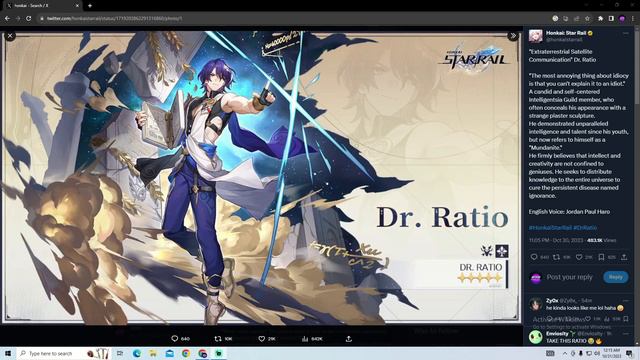640x360 pixels.
Task: Open more options on Enviosity reply
Action: click(626, 333)
